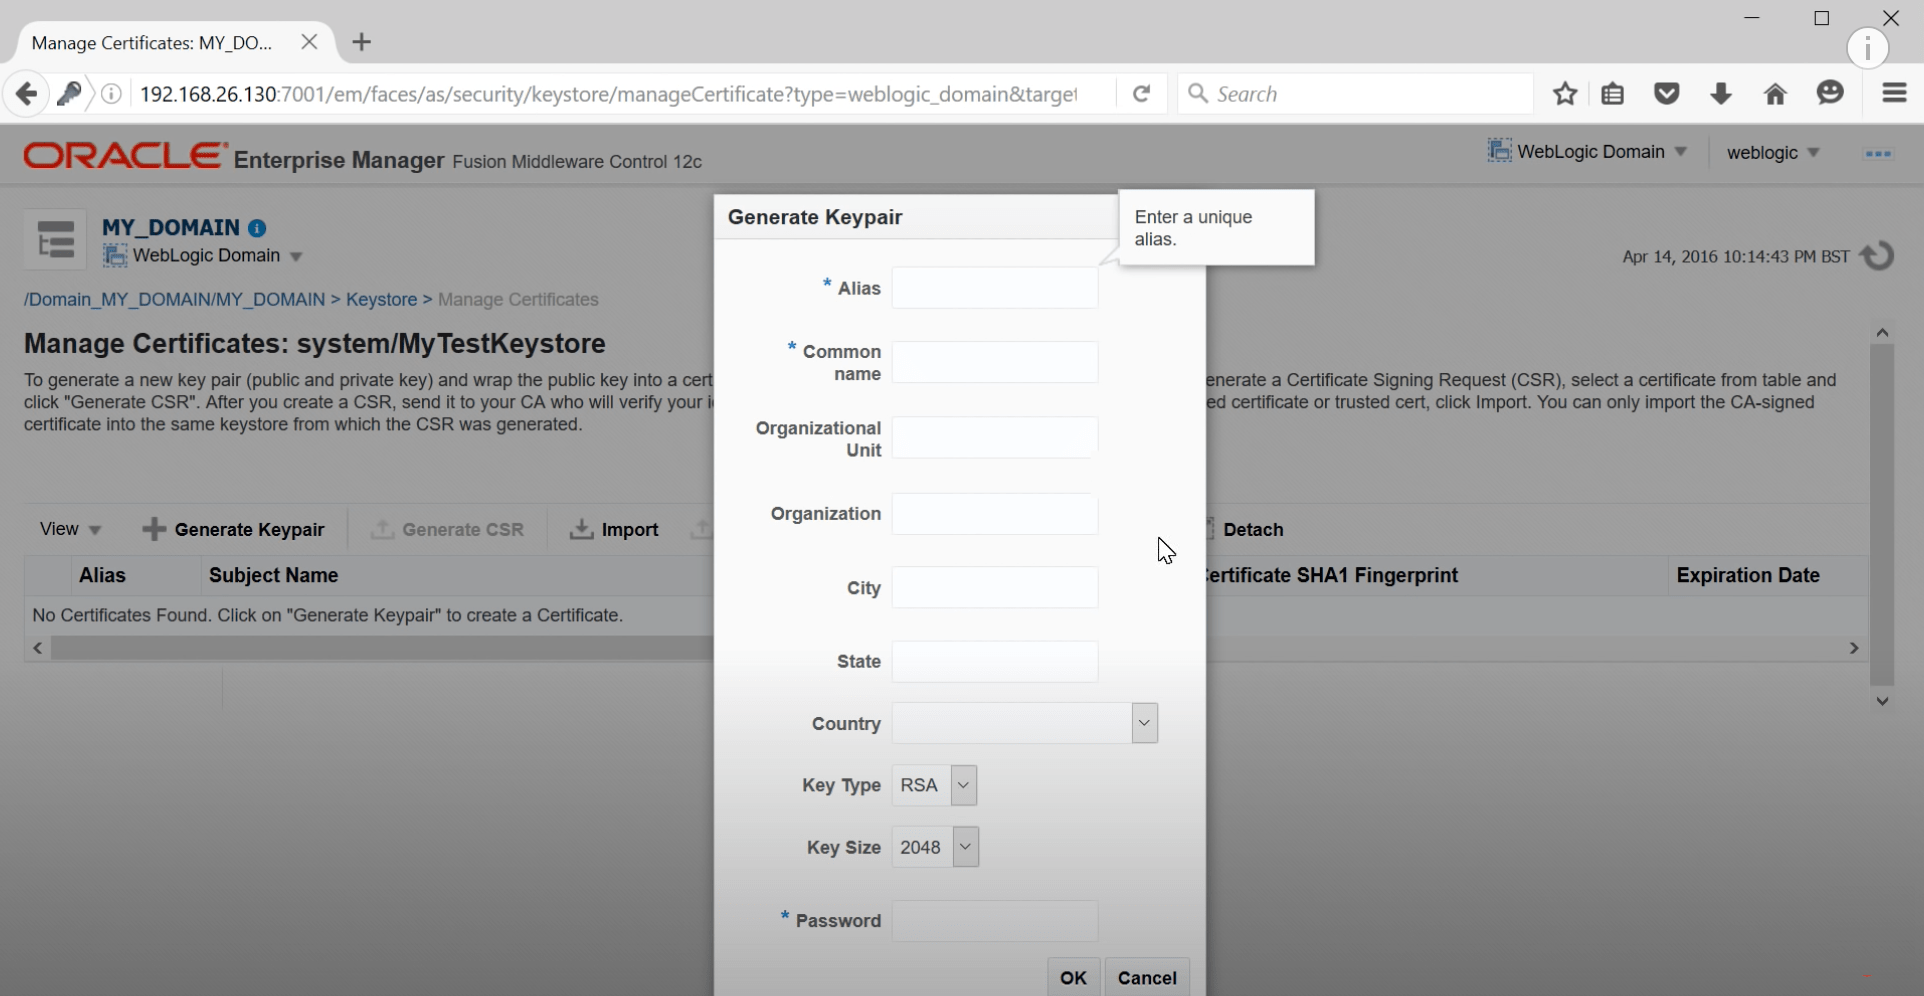Open the WebLogic Domain menu
Image resolution: width=1924 pixels, height=996 pixels.
(x=1588, y=152)
